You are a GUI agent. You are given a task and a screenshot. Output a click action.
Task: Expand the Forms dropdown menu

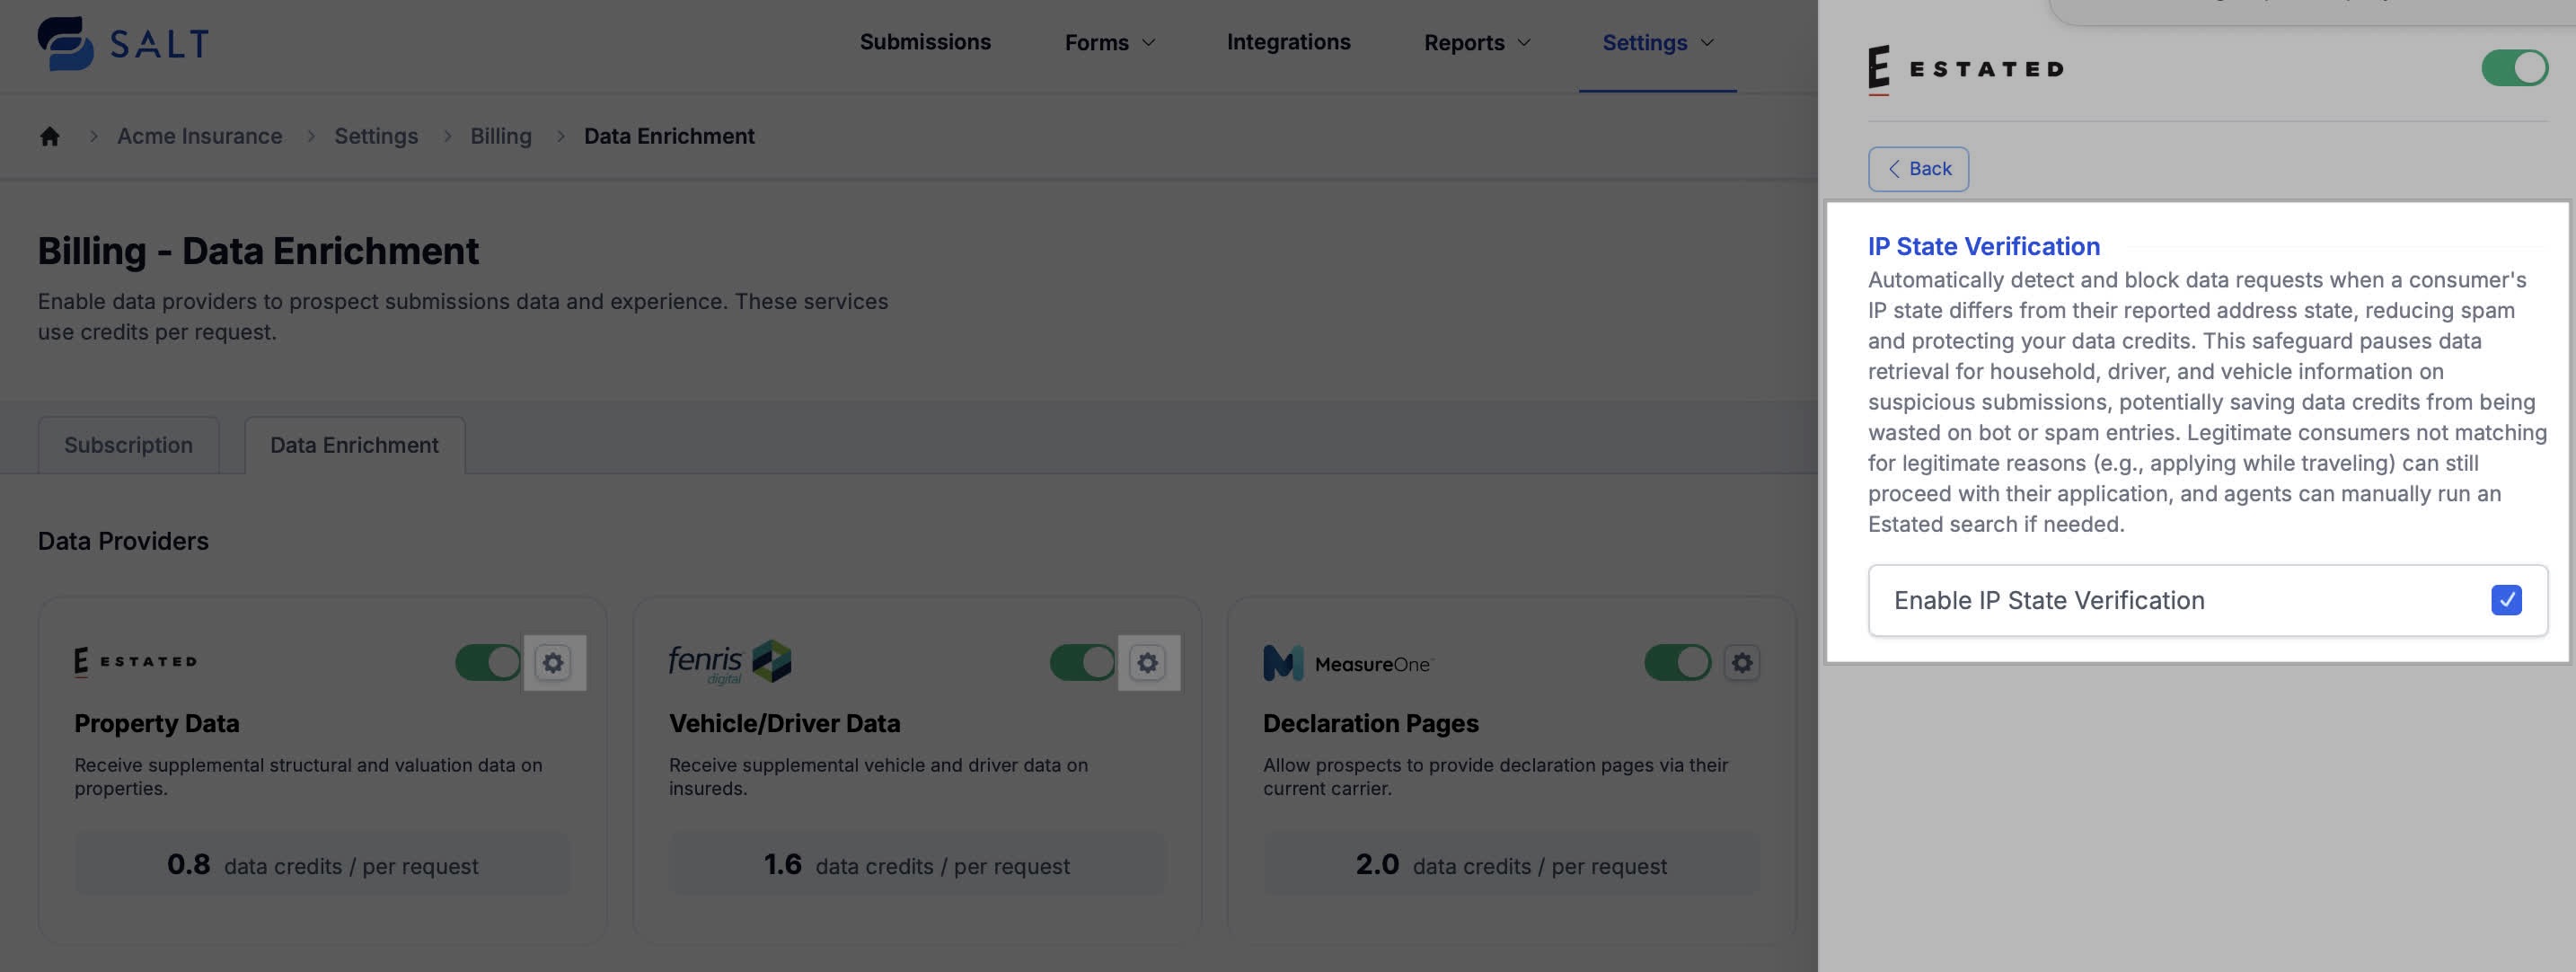click(1109, 42)
